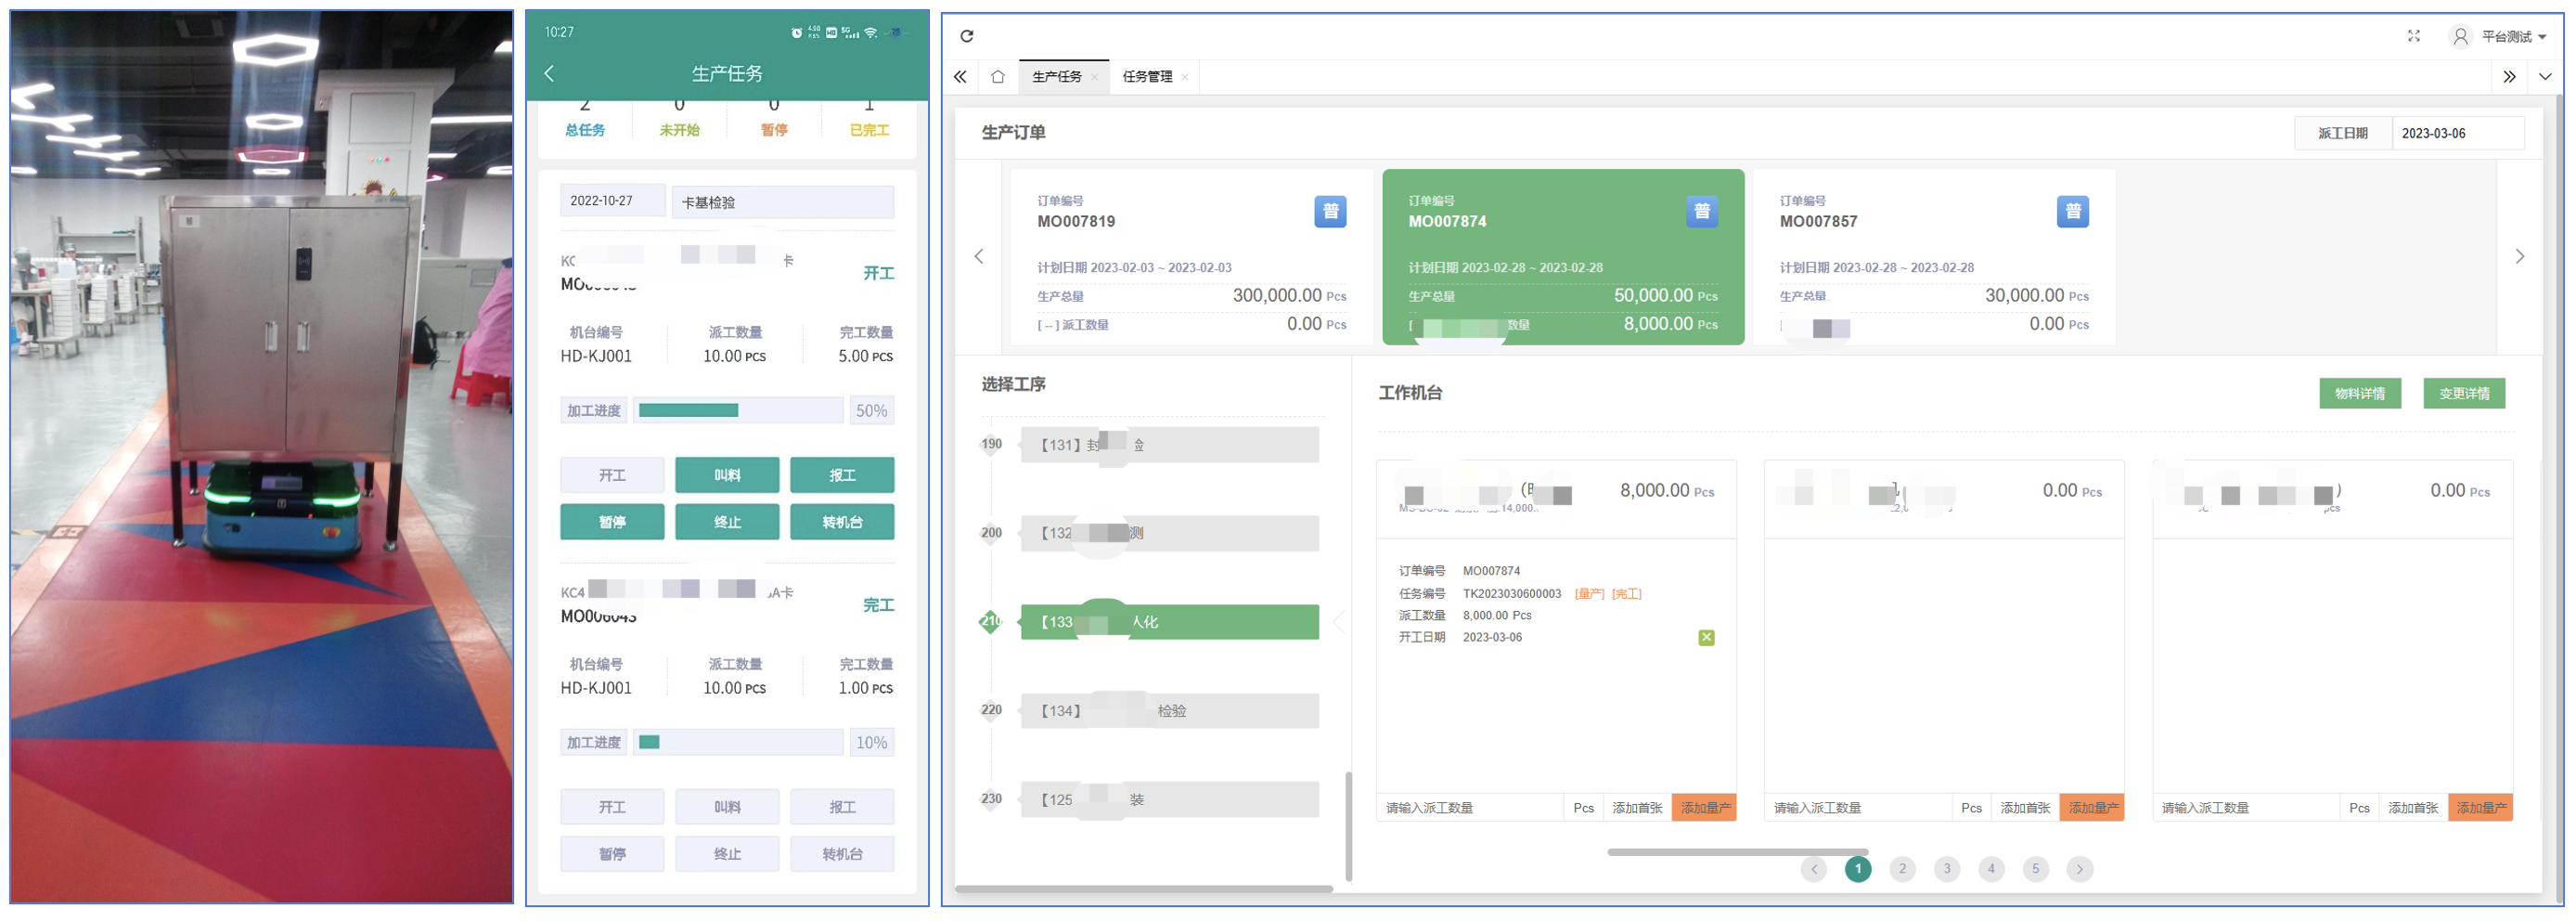The image size is (2576, 921).
Task: Go to page 3 in pagination
Action: (x=1946, y=868)
